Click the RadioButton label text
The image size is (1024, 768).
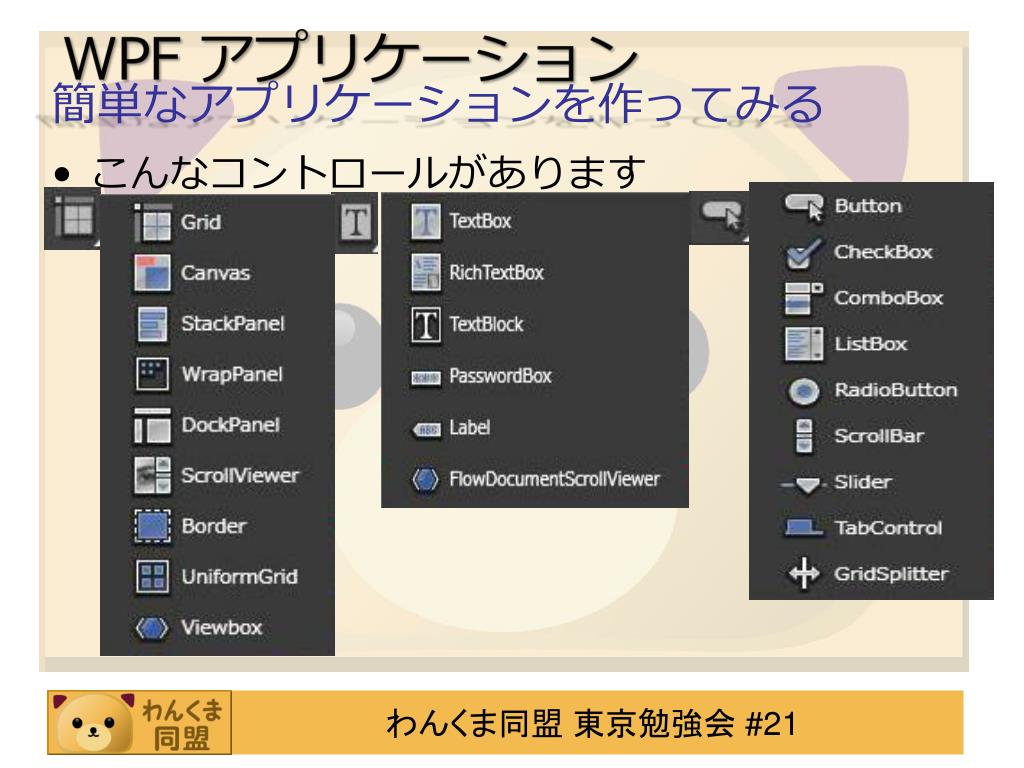[x=896, y=391]
